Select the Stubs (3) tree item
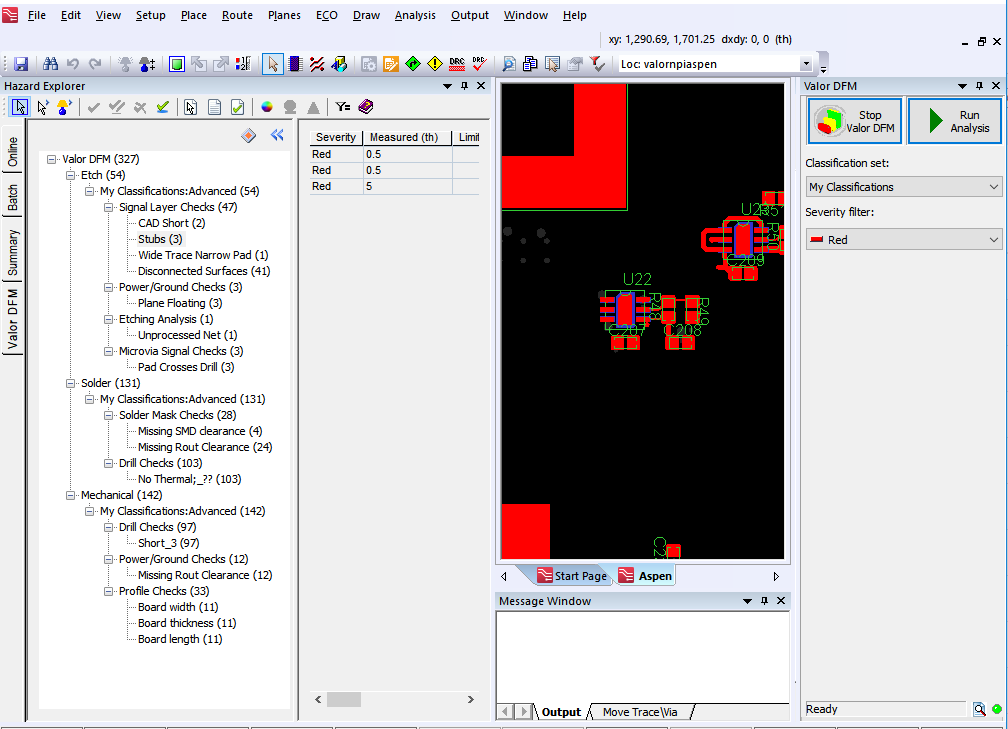Image resolution: width=1008 pixels, height=729 pixels. pos(160,239)
